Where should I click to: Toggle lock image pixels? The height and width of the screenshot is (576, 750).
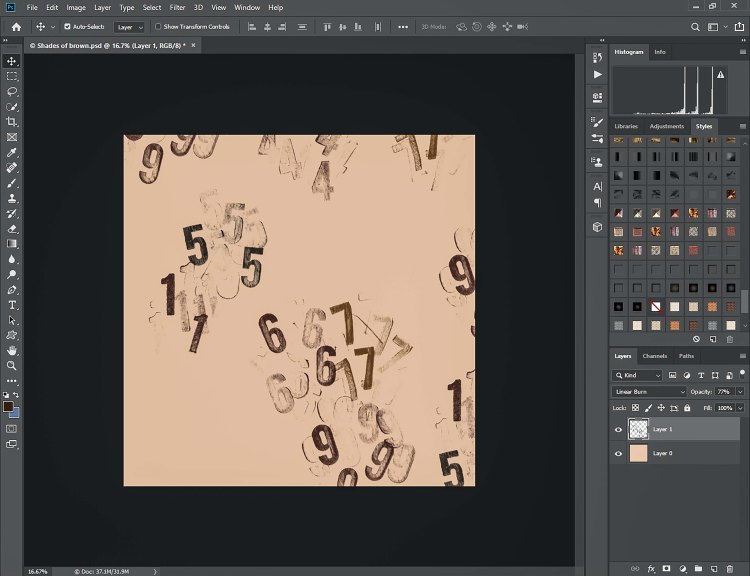pos(648,408)
